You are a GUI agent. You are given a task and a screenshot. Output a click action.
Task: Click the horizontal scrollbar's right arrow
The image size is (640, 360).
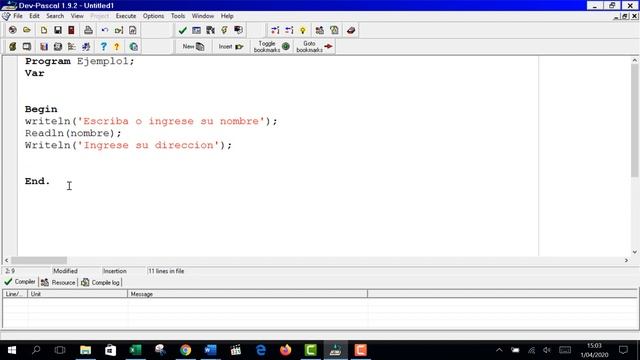tap(627, 260)
